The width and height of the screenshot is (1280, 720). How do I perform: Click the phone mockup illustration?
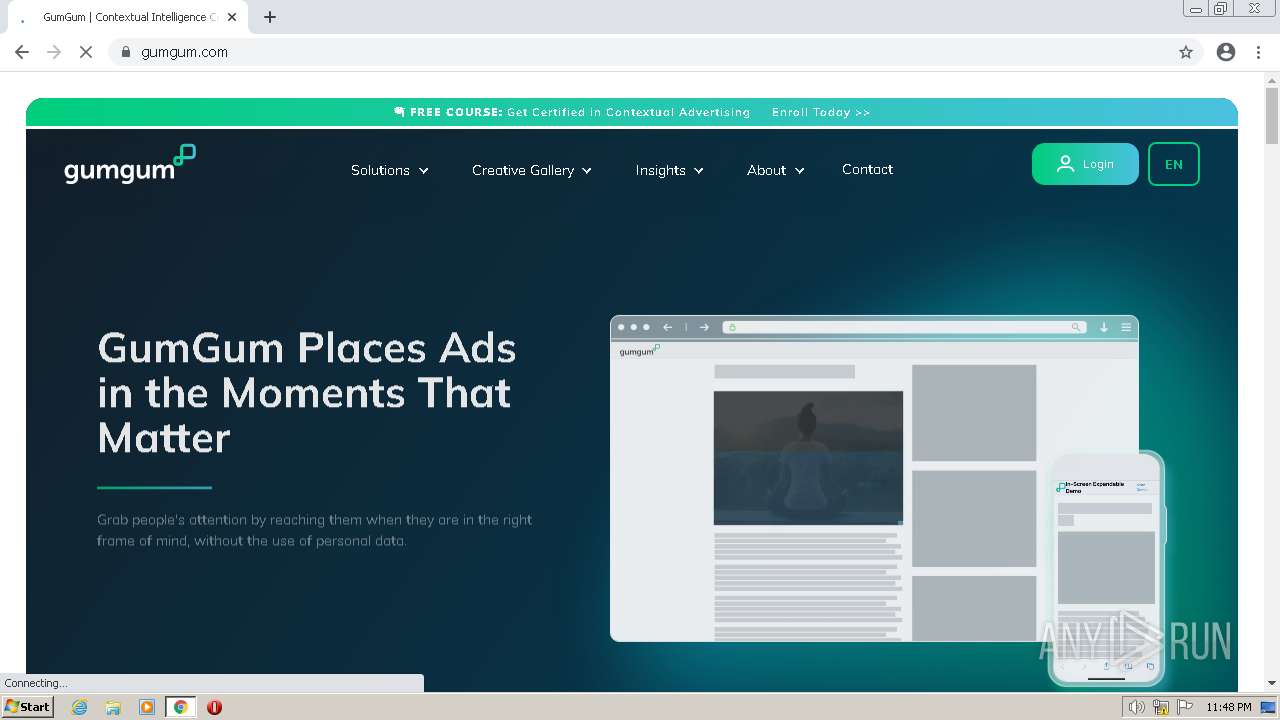[x=1106, y=568]
